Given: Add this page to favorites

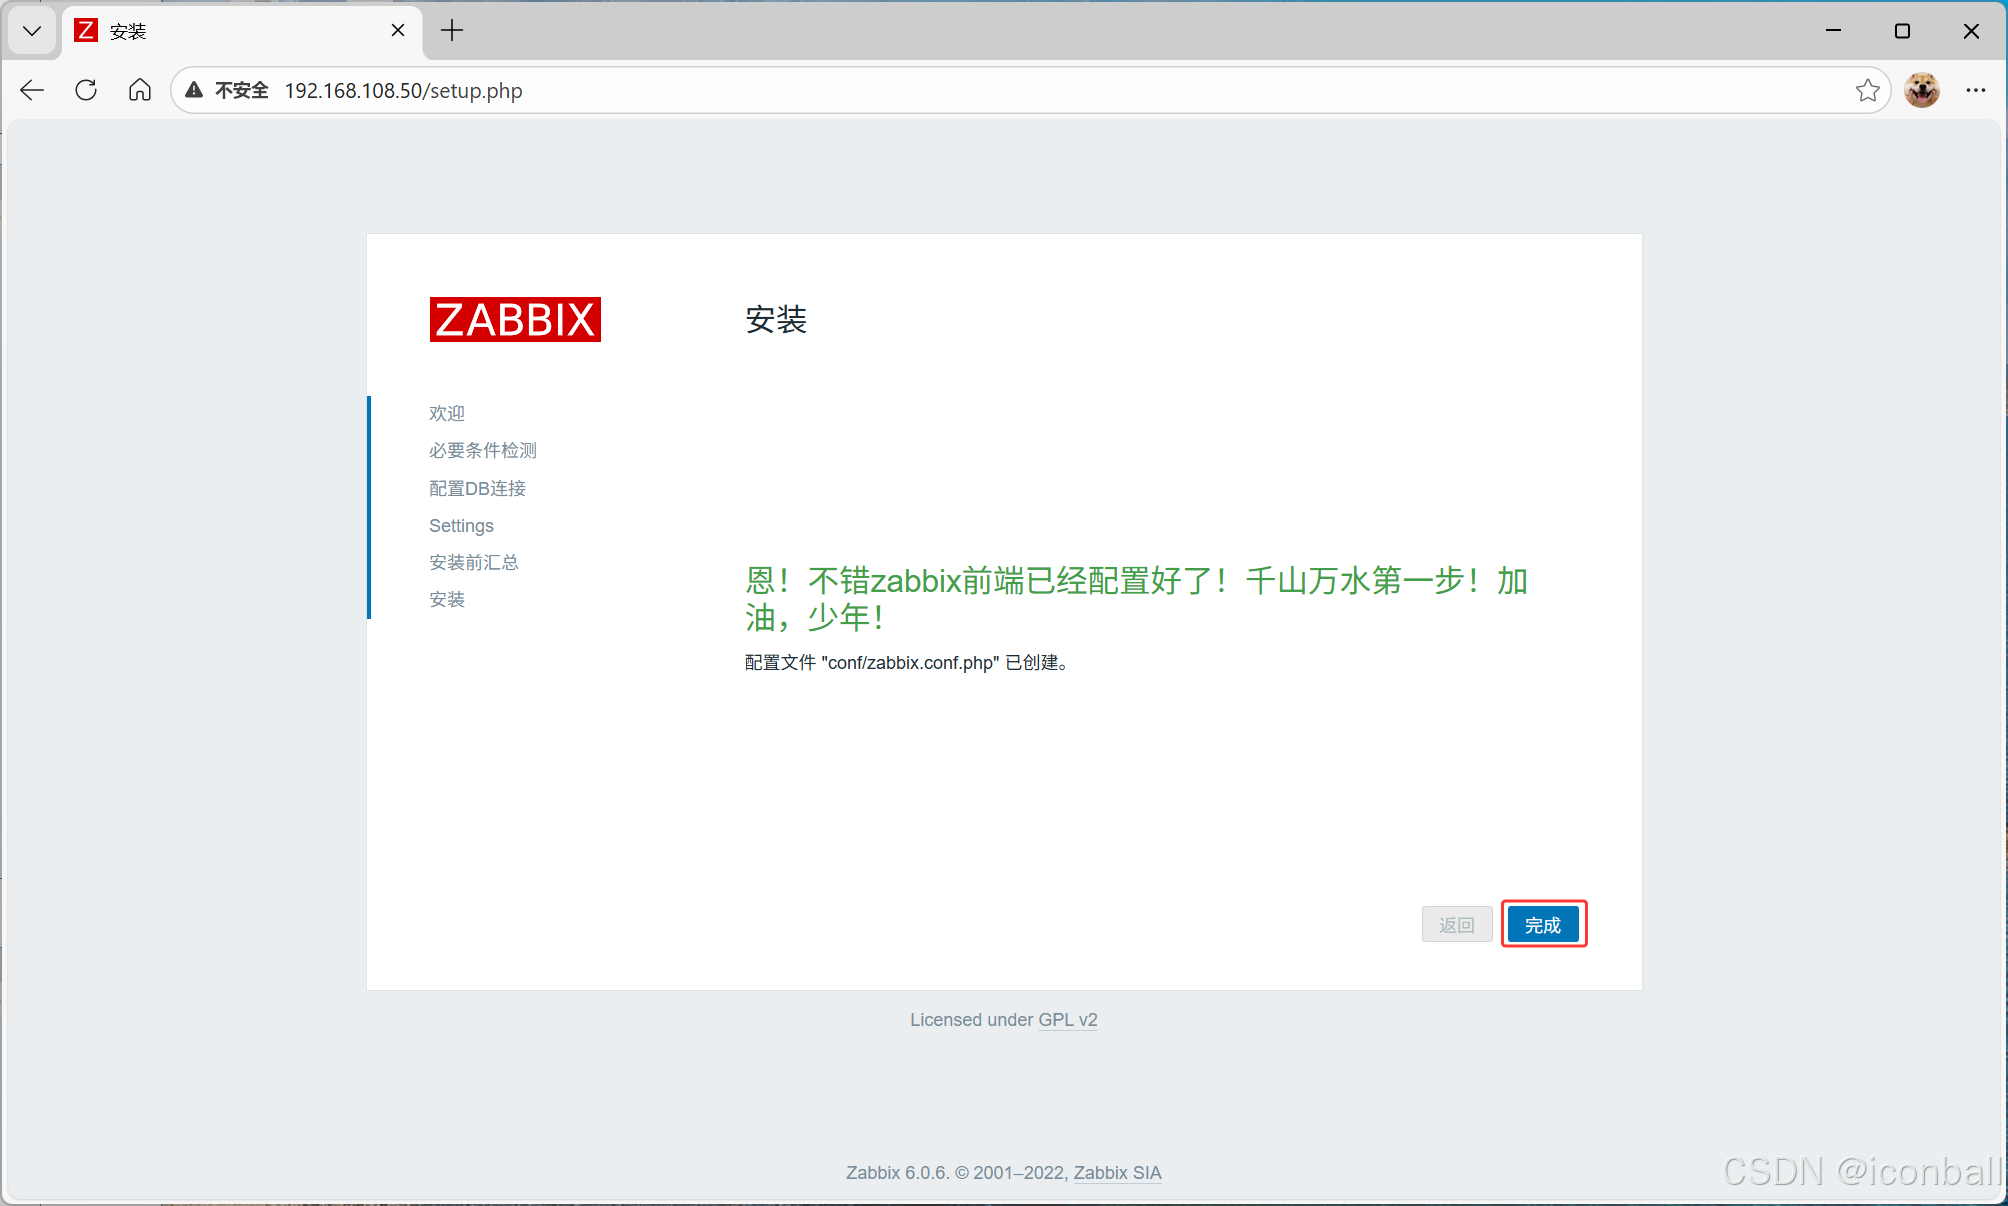Looking at the screenshot, I should tap(1868, 90).
